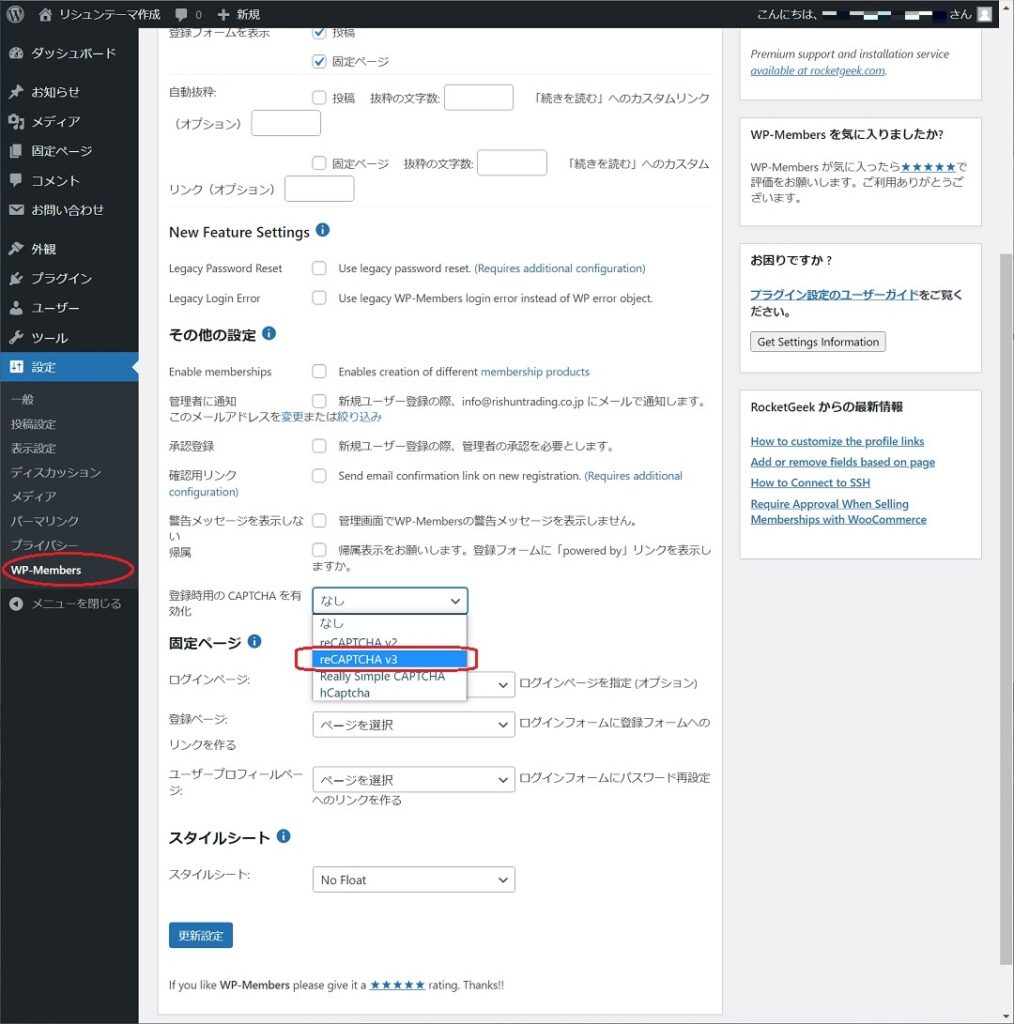Open the スタイルシート No Float dropdown
1014x1024 pixels.
[414, 880]
